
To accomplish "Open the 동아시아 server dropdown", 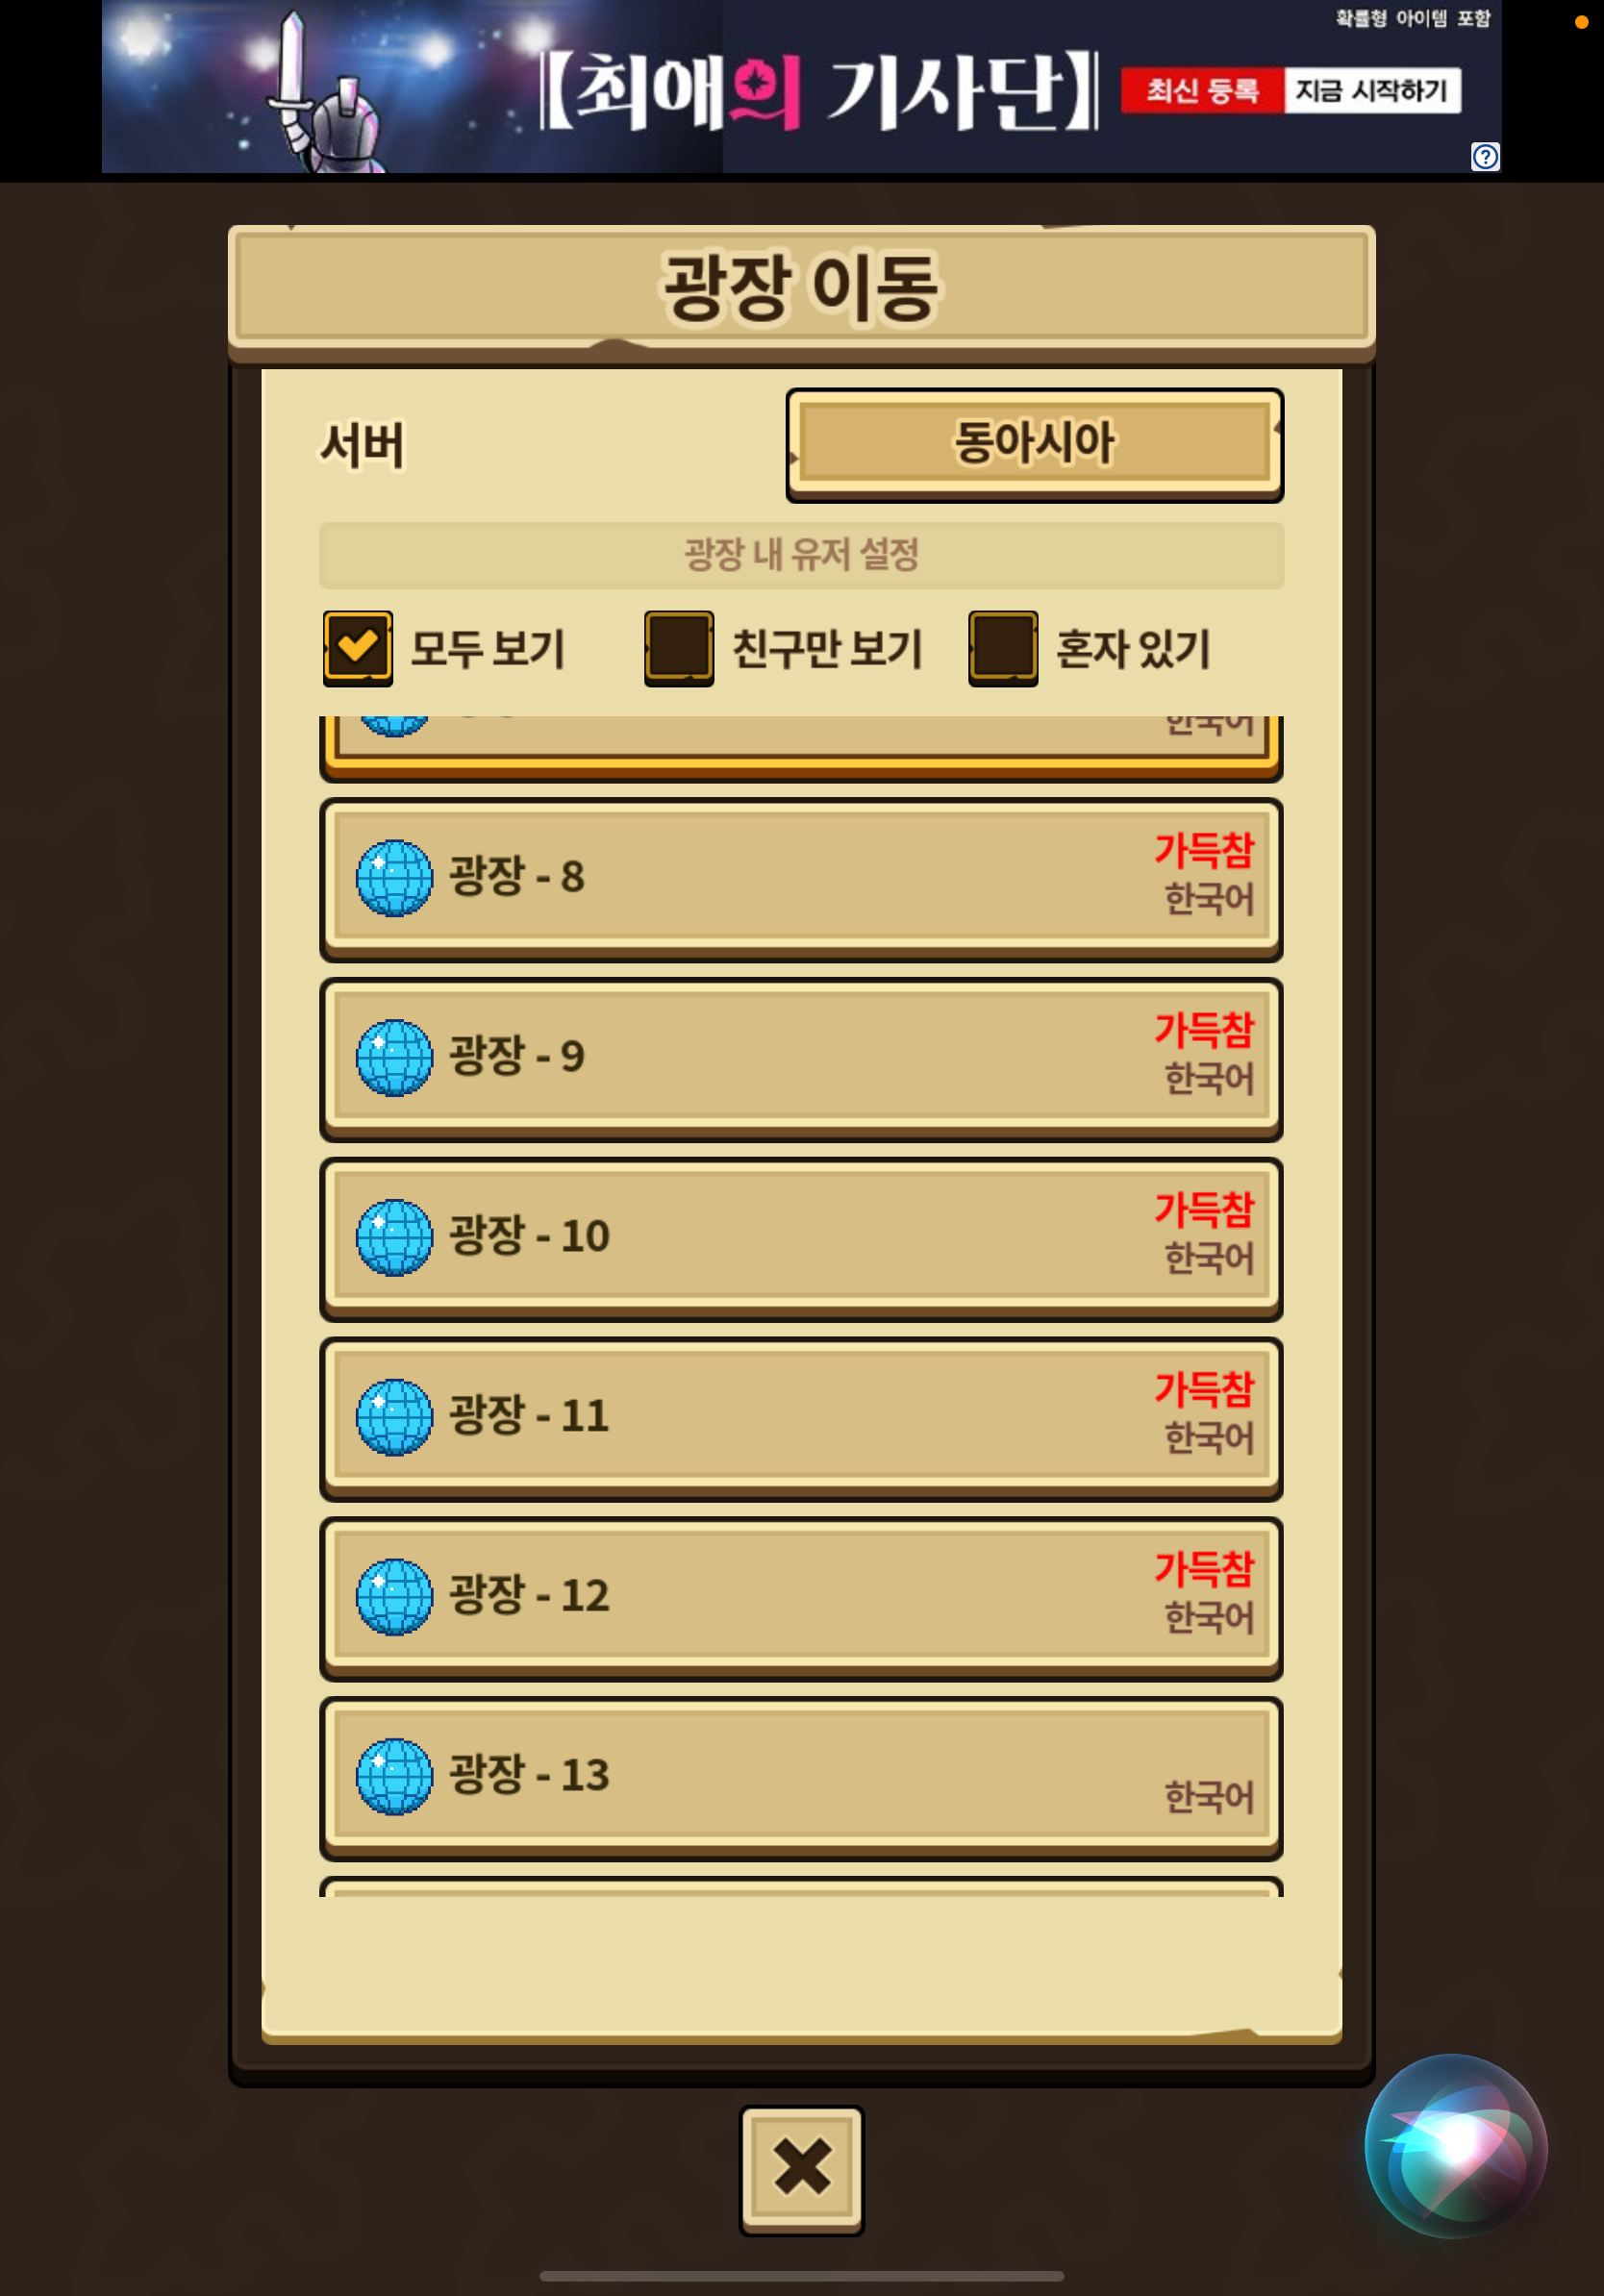I will coord(1034,444).
